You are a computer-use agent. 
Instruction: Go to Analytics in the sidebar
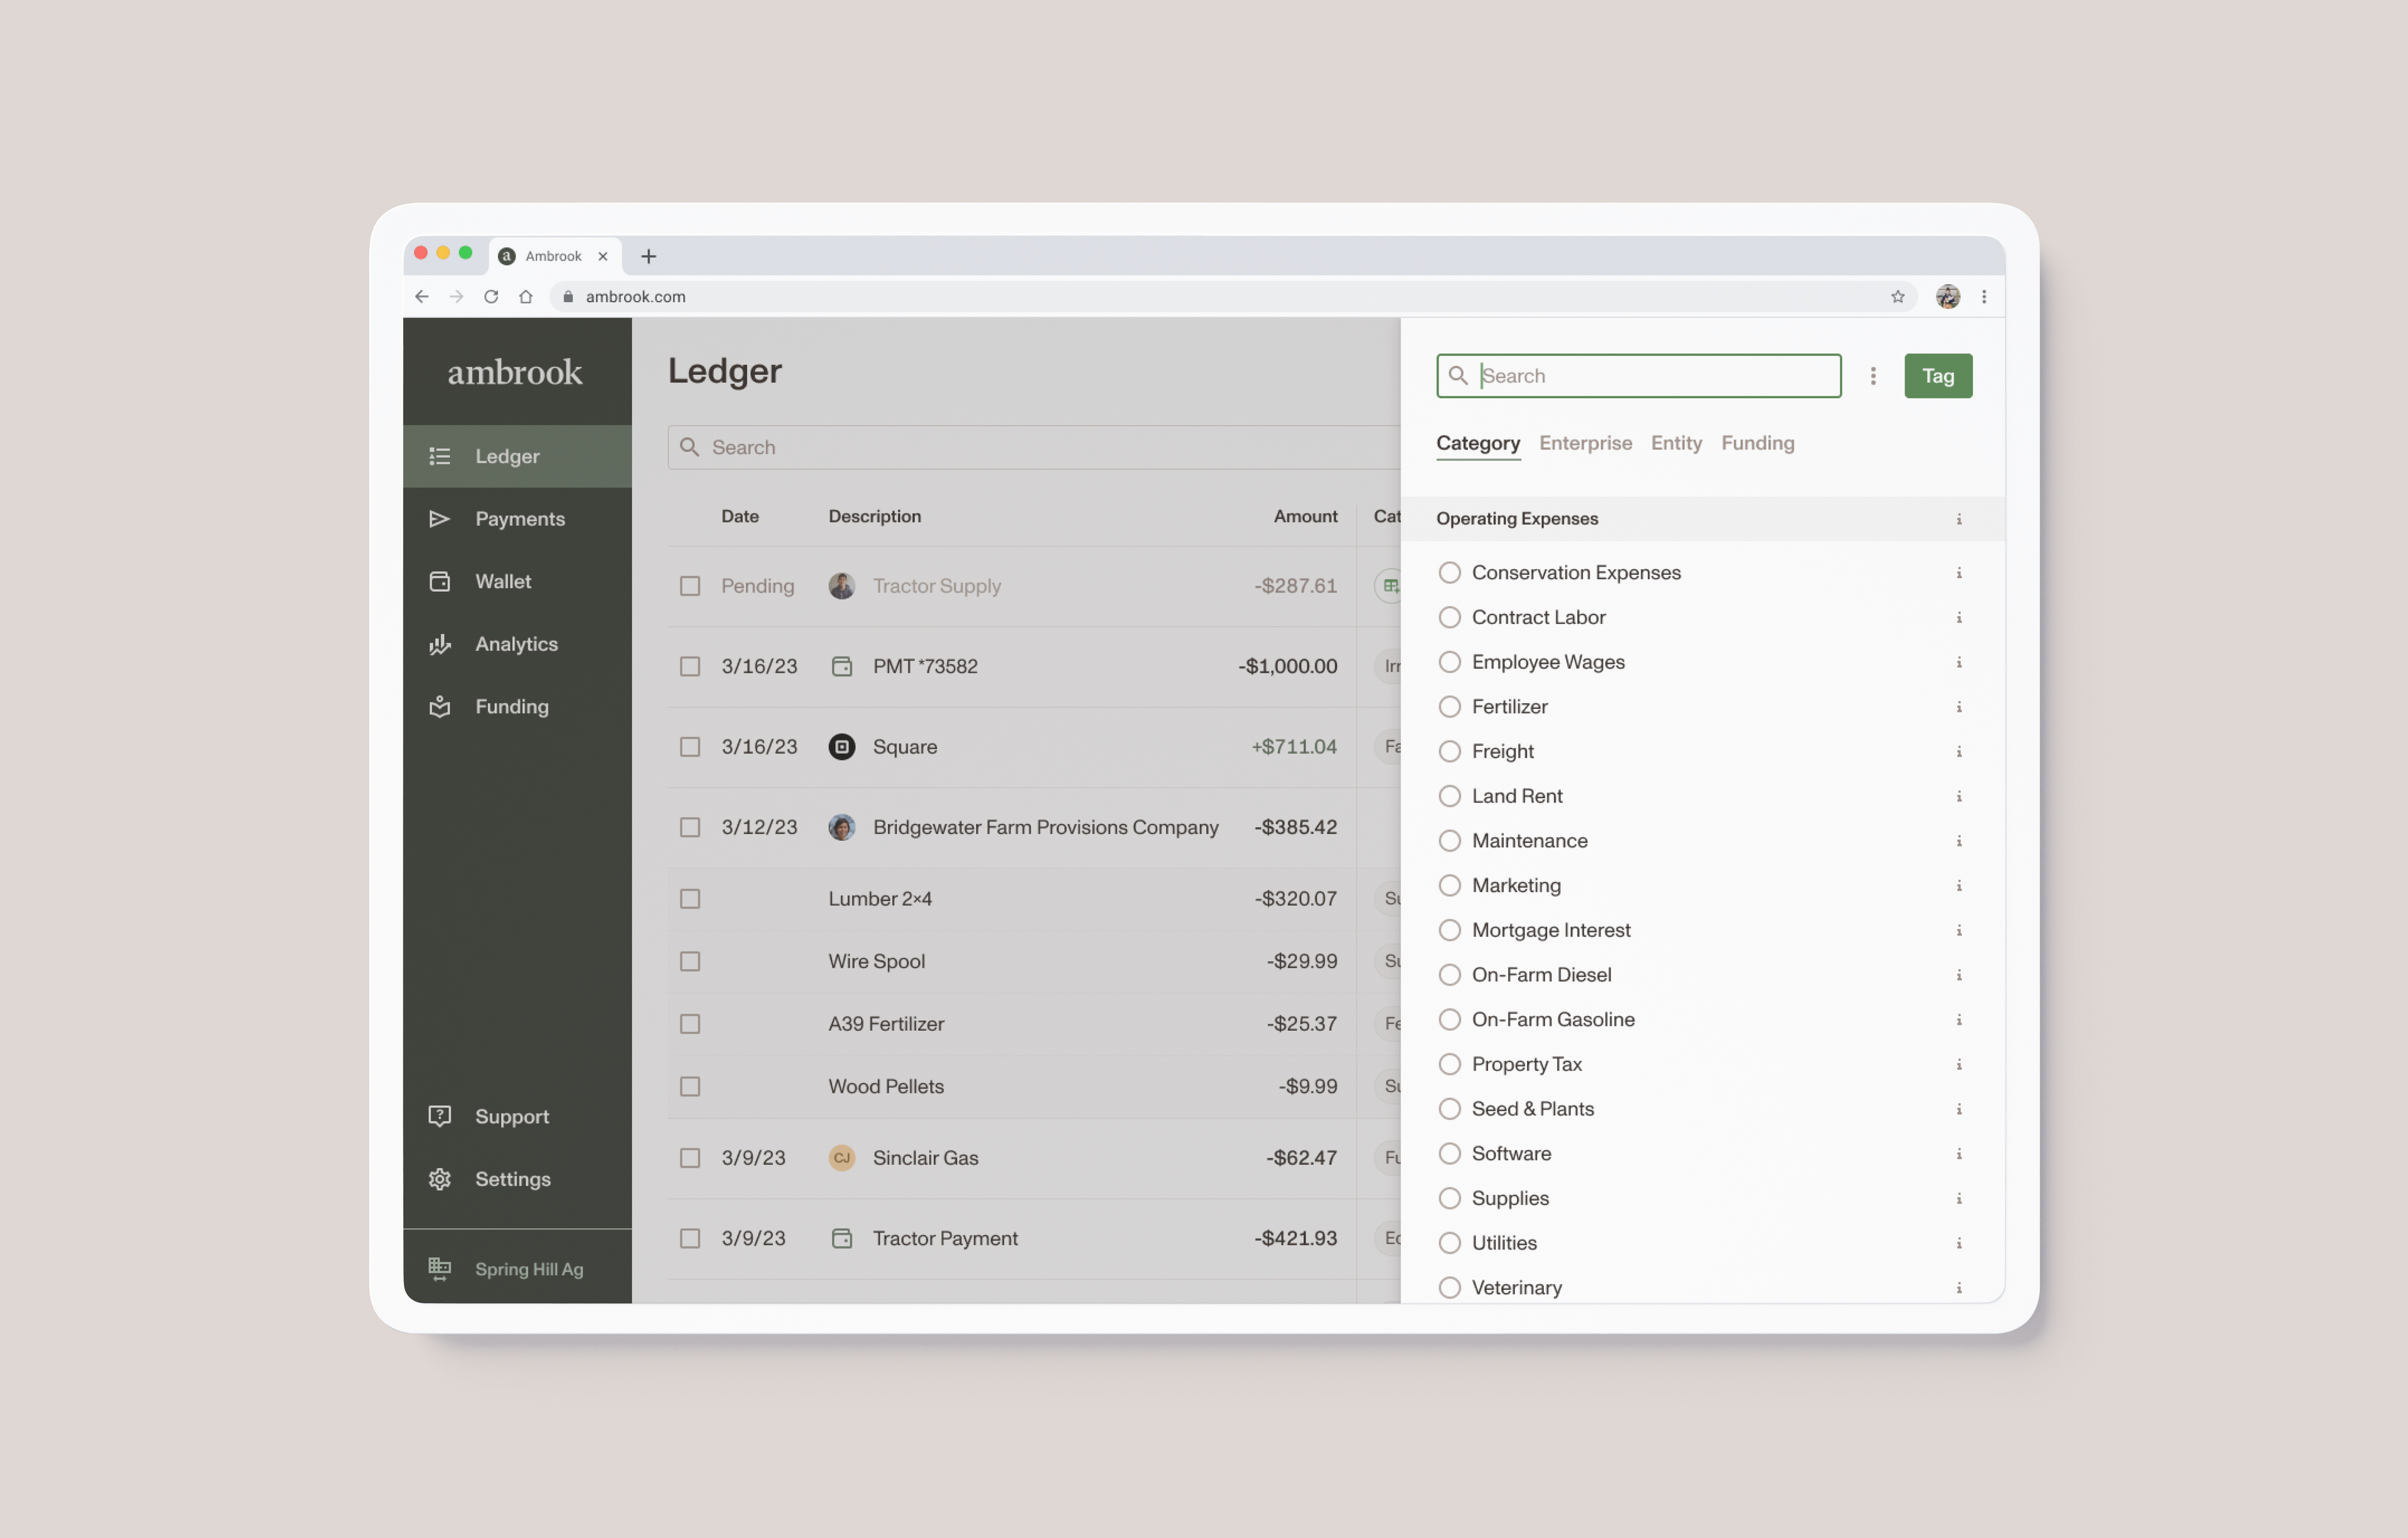coord(515,644)
